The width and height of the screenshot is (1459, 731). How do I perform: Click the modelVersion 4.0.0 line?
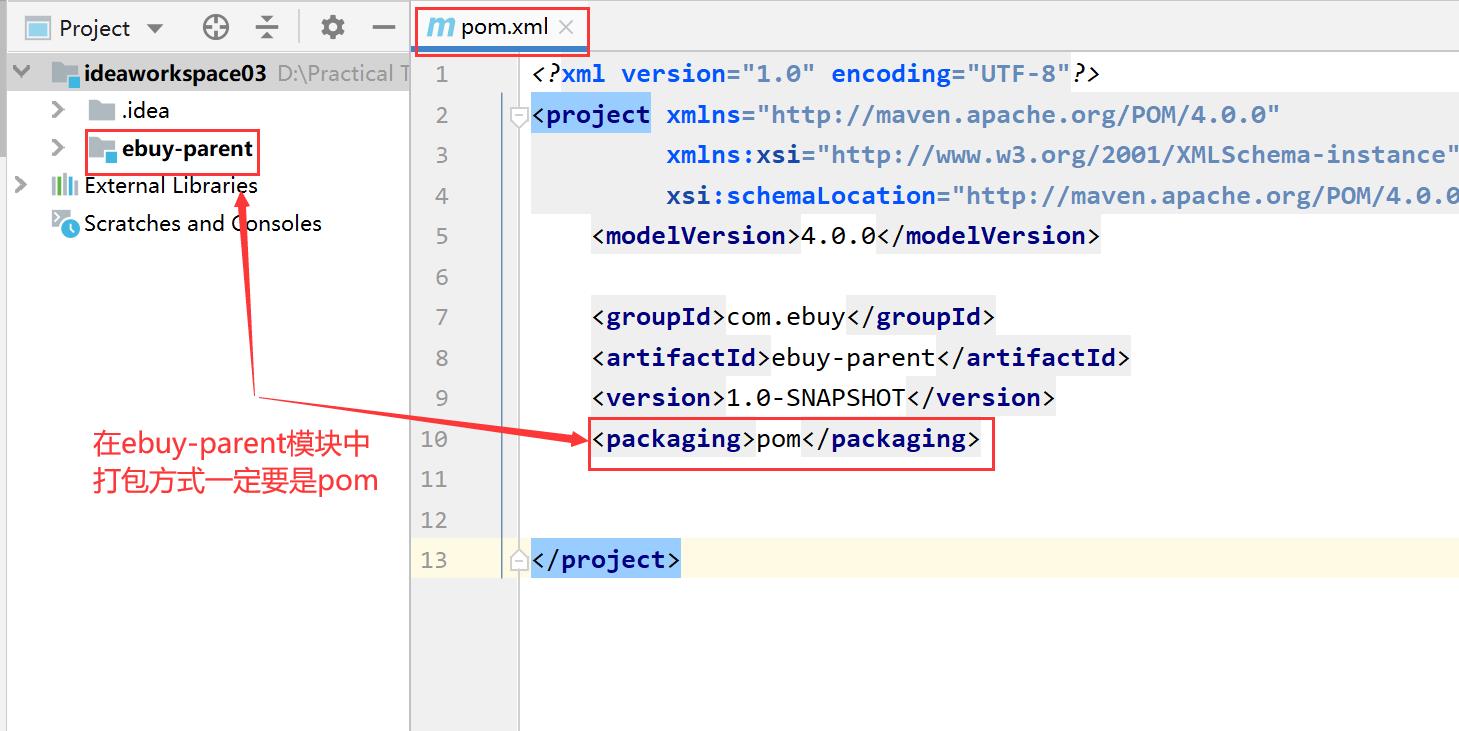[x=846, y=236]
